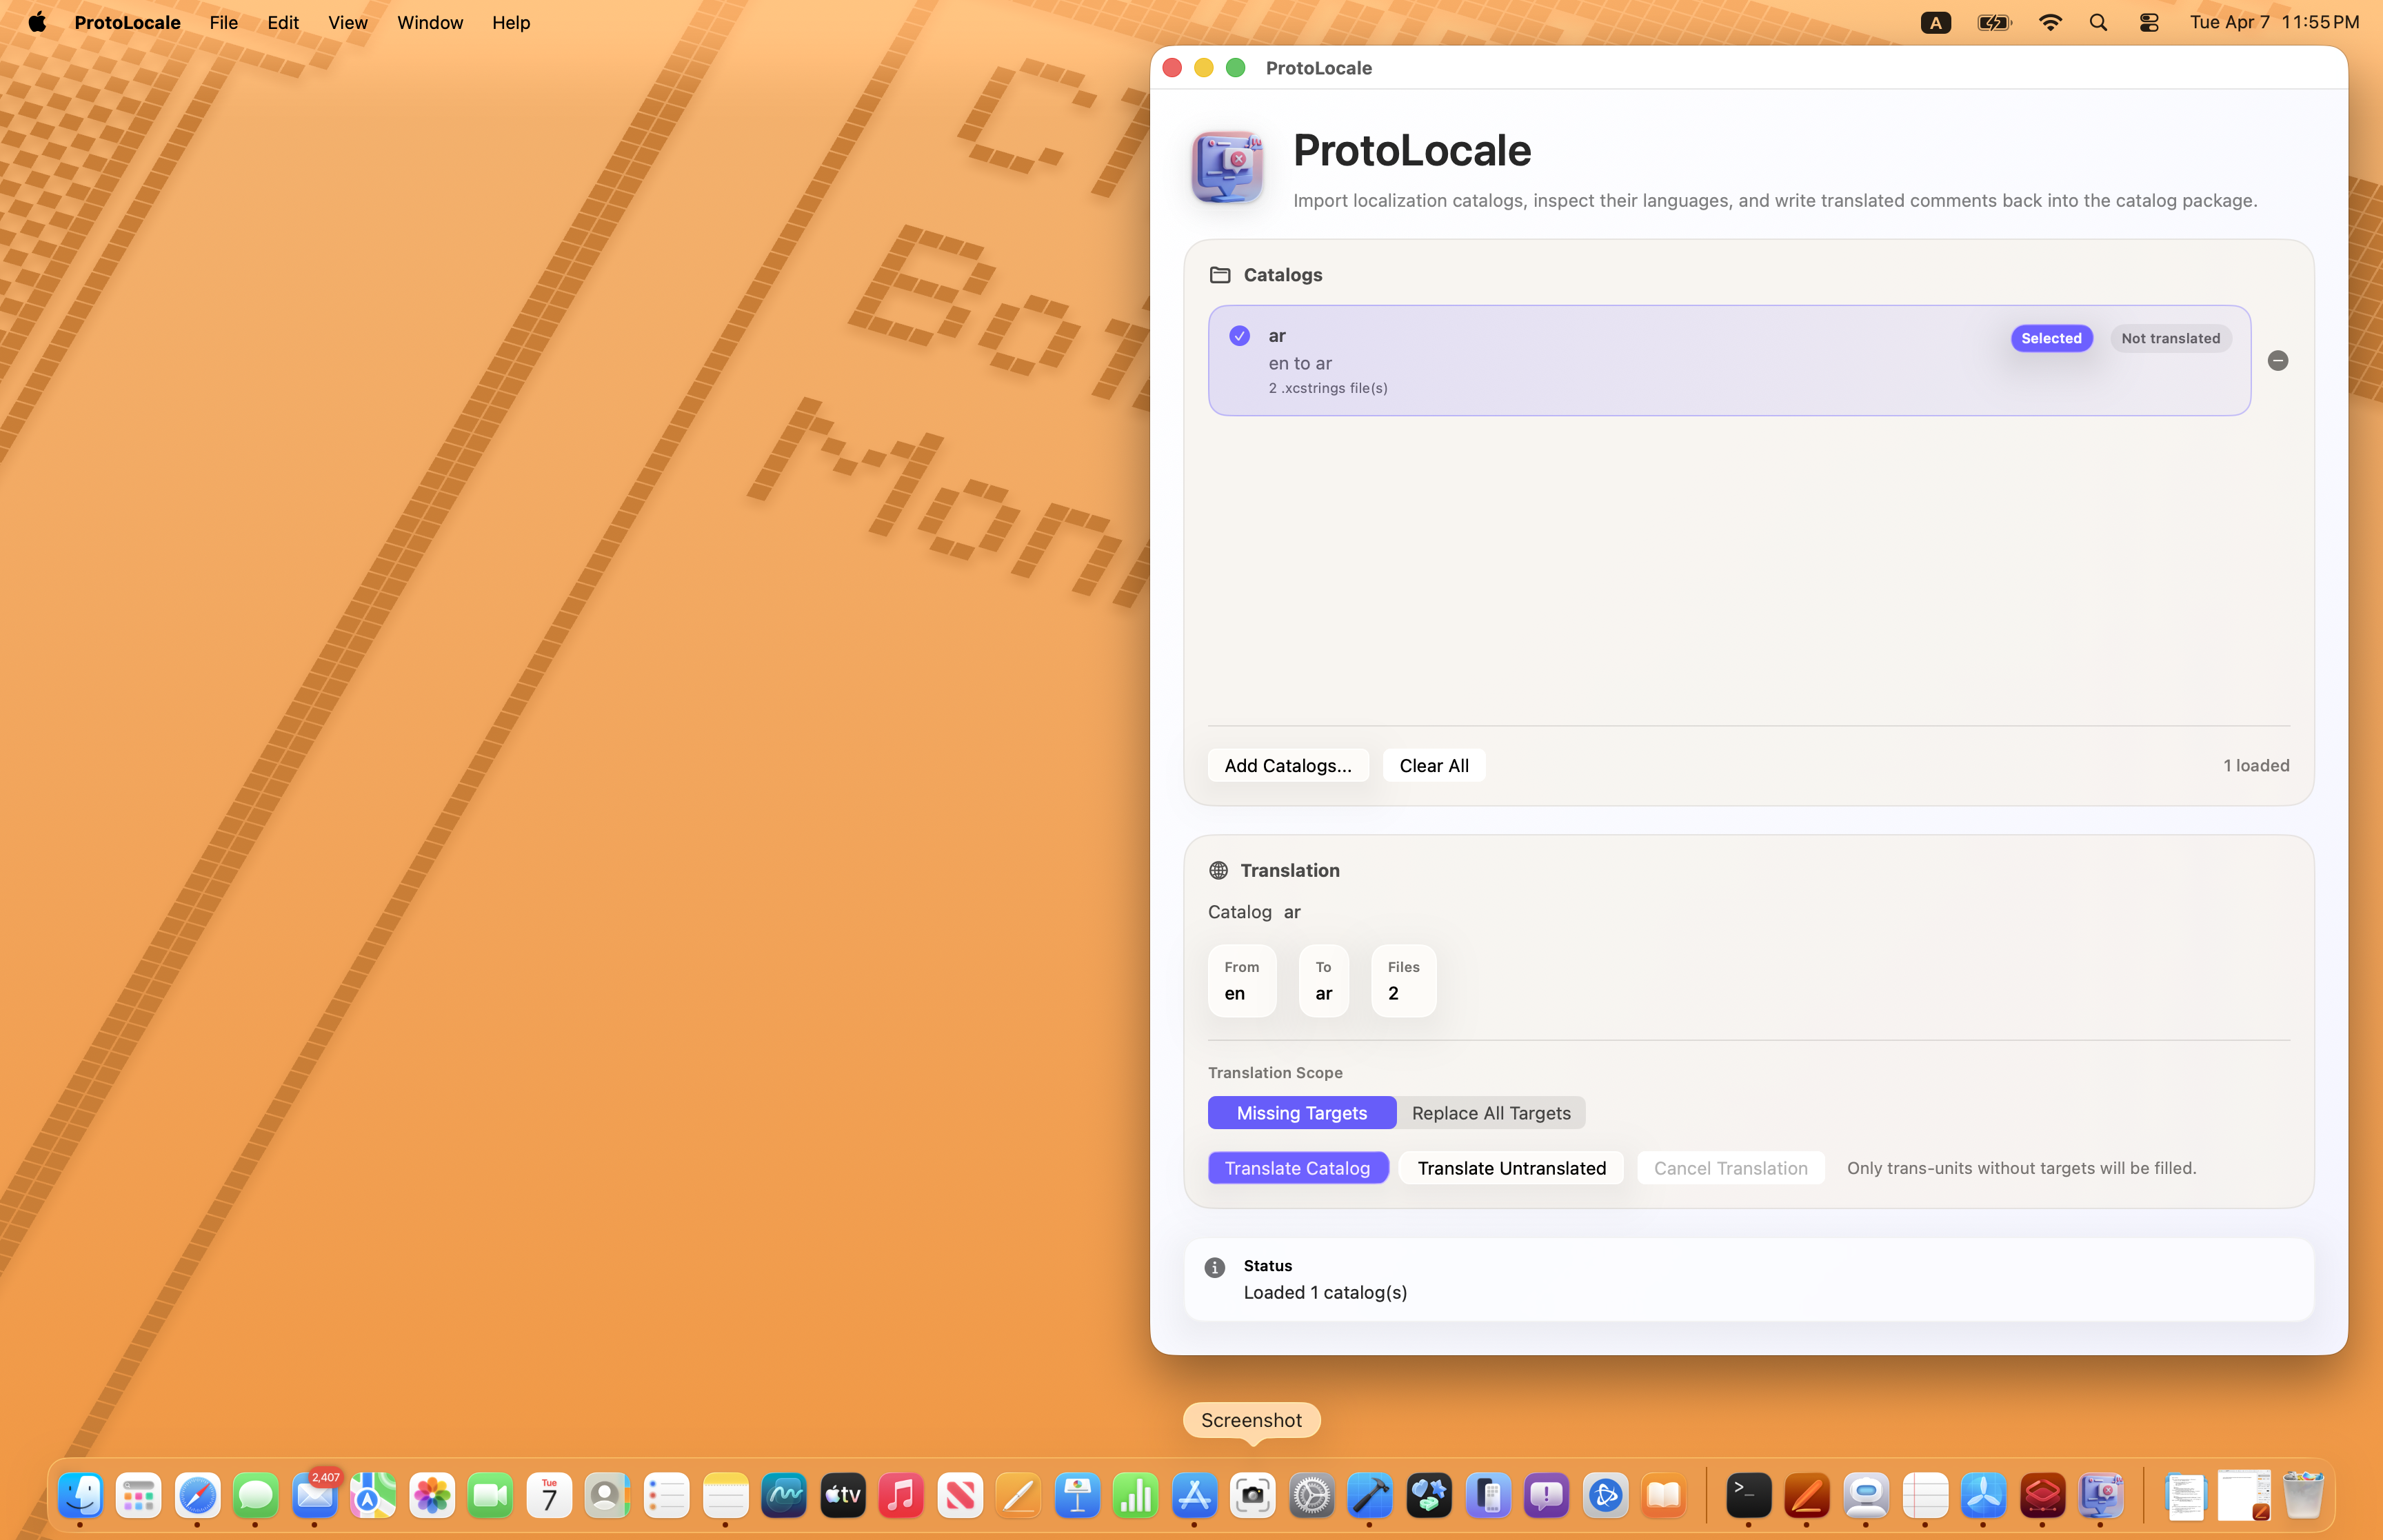Click the Wi-Fi status icon
2383x1540 pixels.
(2049, 22)
